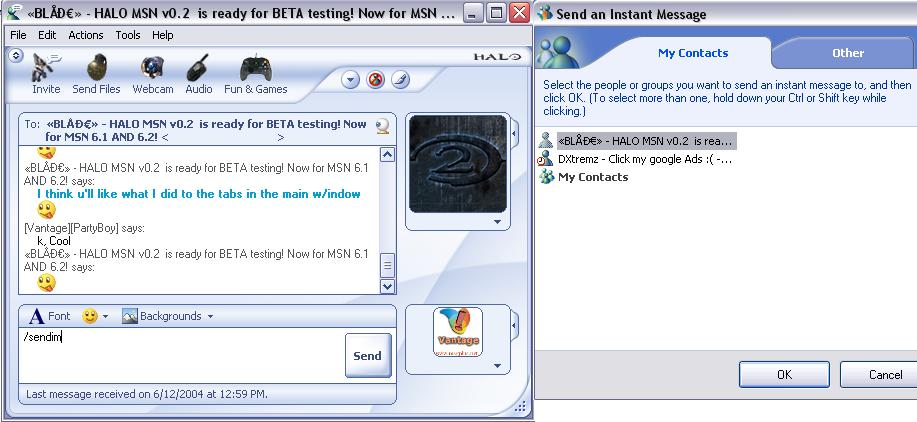Open the Edit menu
This screenshot has height=422, width=917.
click(x=47, y=35)
